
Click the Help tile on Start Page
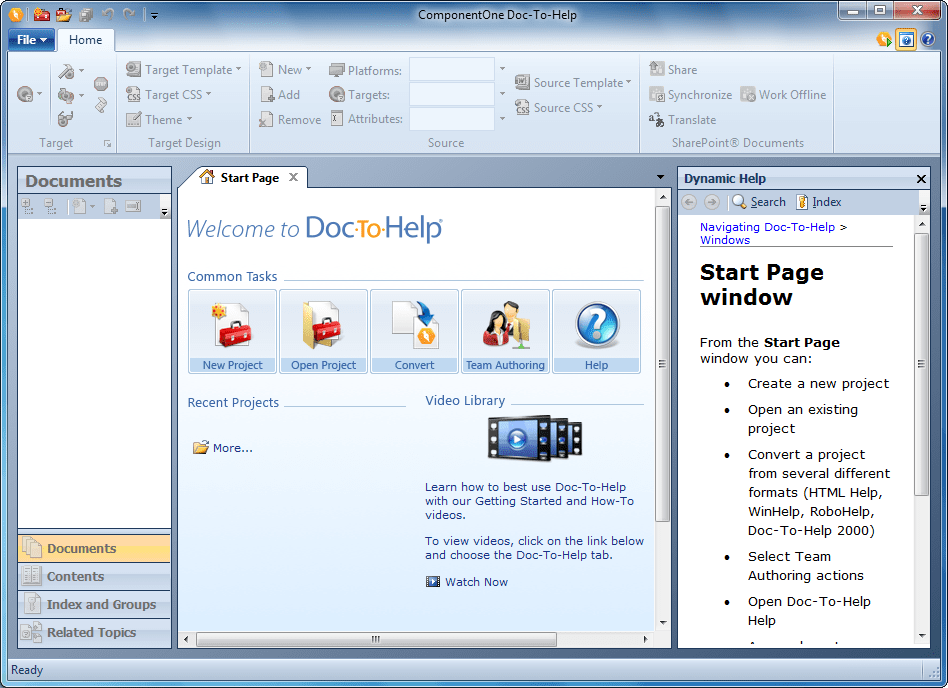[596, 331]
